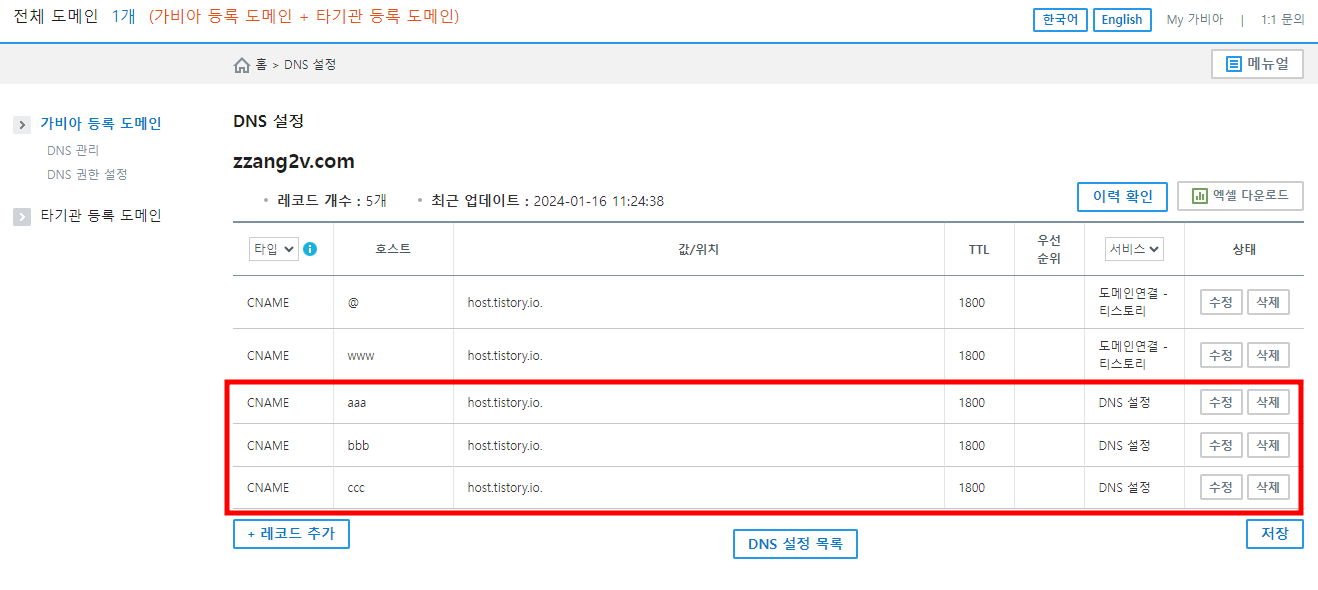The height and width of the screenshot is (590, 1318).
Task: Open the 타입 filter dropdown
Action: [274, 249]
